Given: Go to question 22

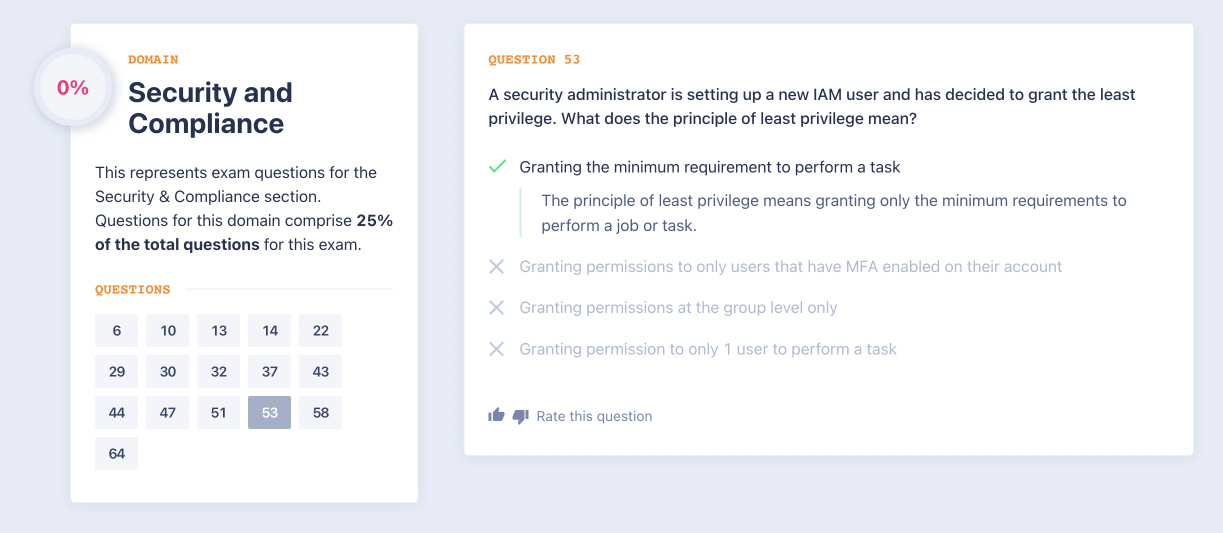Looking at the screenshot, I should pos(320,331).
